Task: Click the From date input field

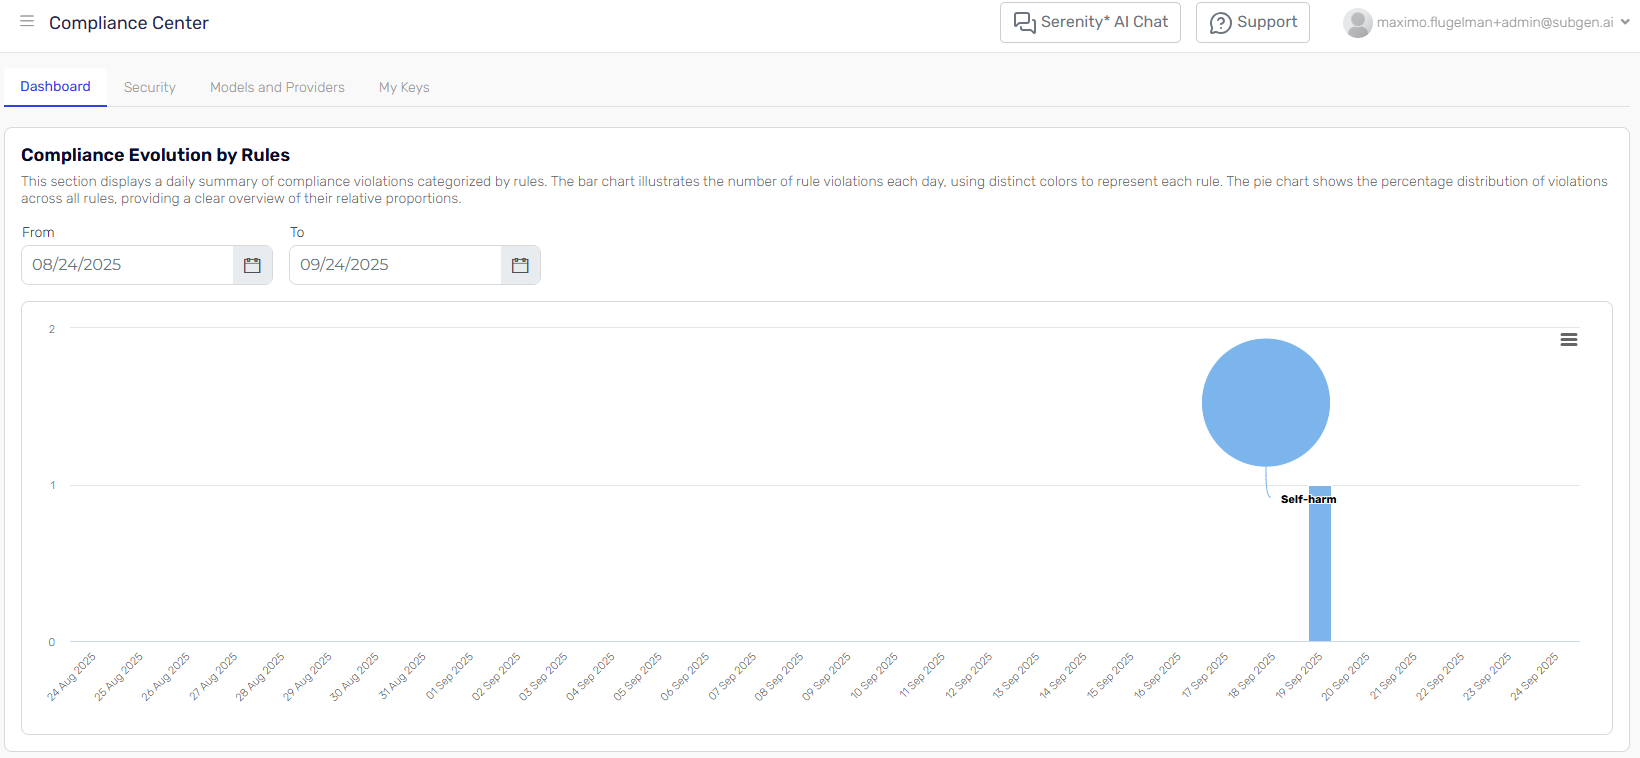Action: [128, 265]
